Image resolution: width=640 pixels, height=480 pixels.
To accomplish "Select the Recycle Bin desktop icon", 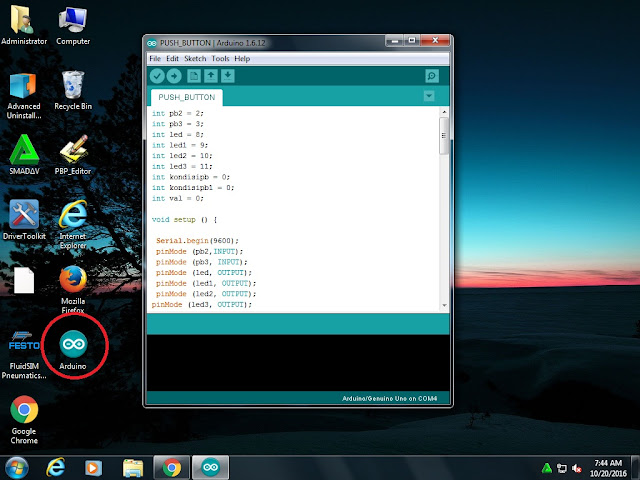I will [73, 91].
